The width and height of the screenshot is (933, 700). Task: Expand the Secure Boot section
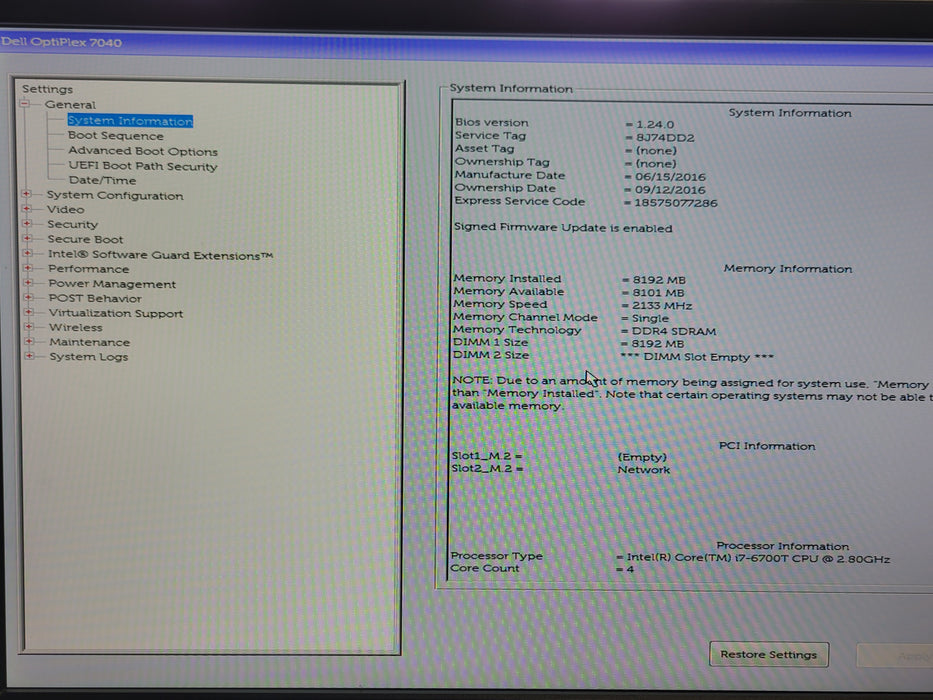(x=27, y=238)
